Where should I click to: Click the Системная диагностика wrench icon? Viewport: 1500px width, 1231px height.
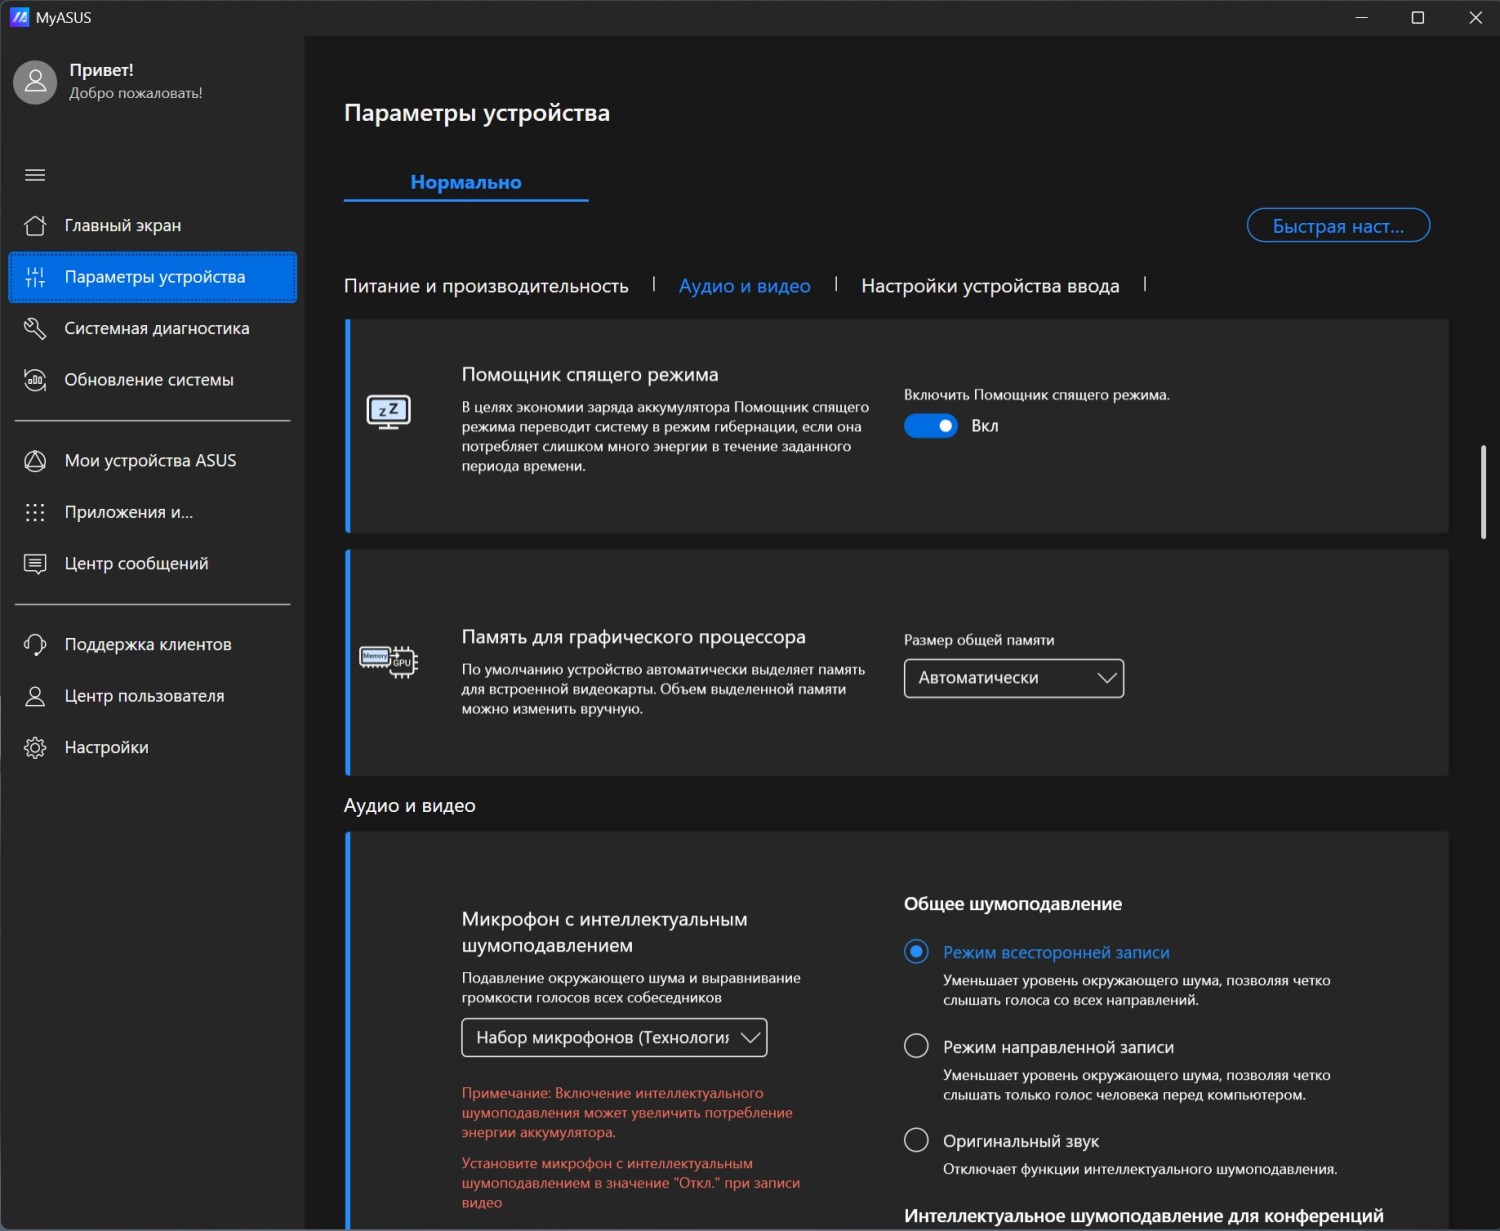tap(35, 329)
